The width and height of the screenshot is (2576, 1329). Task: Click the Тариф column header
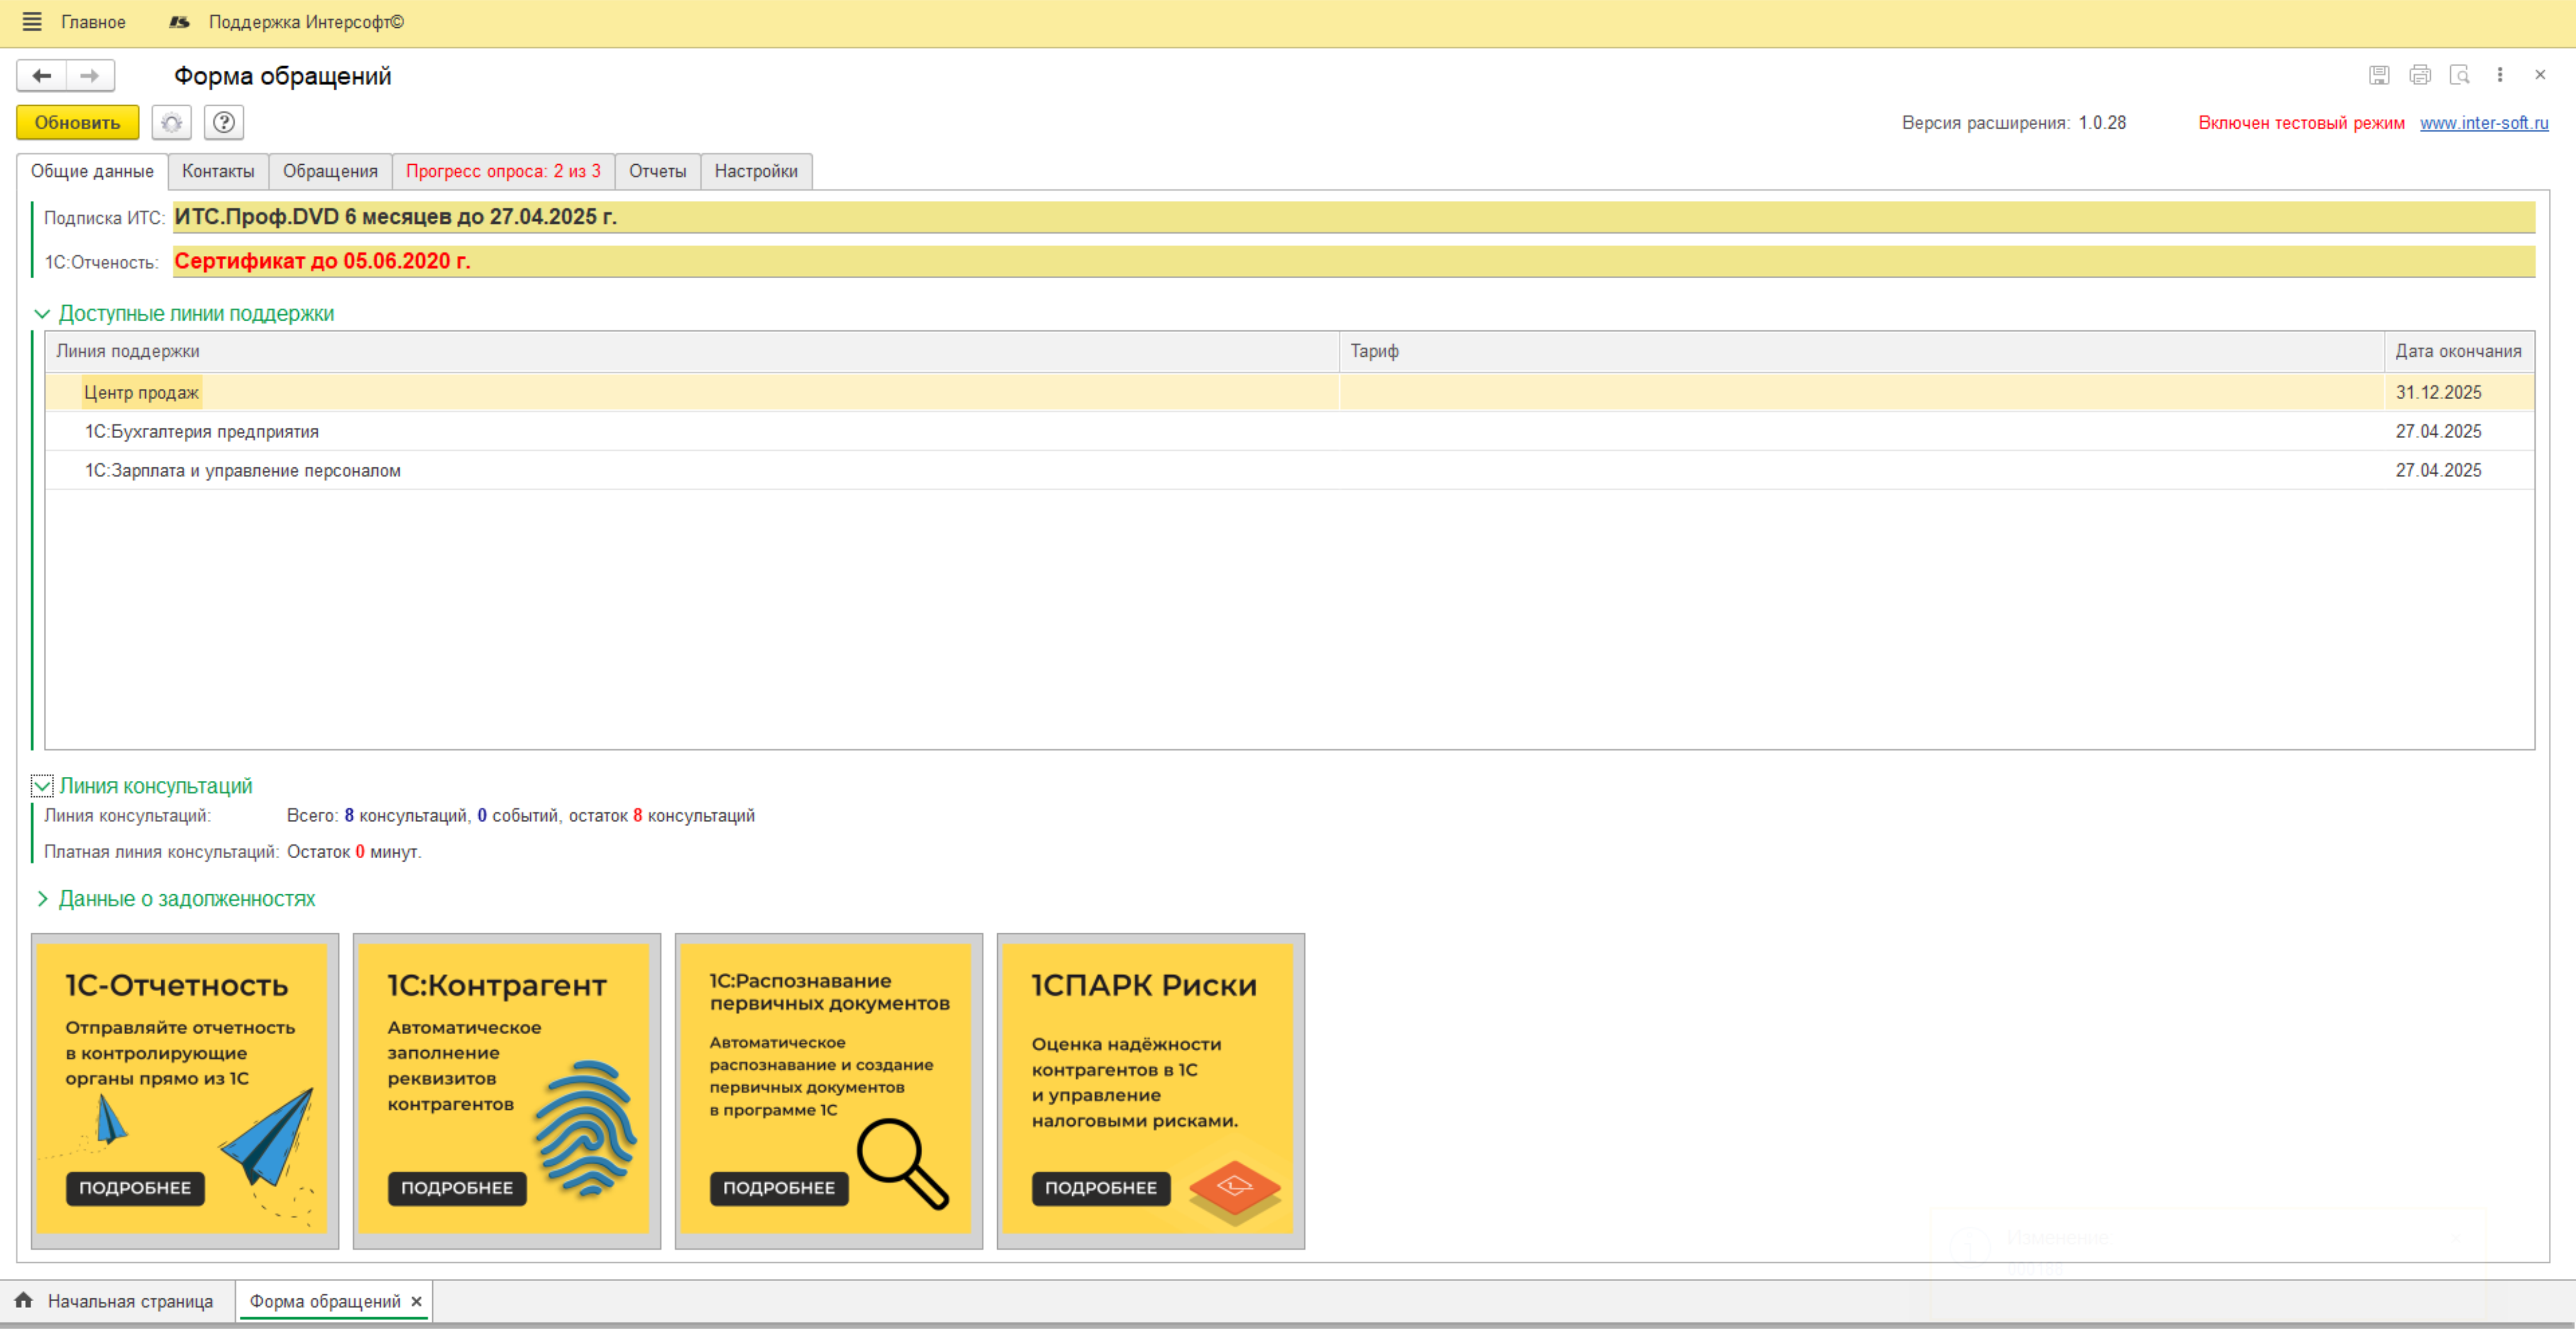(x=1862, y=351)
